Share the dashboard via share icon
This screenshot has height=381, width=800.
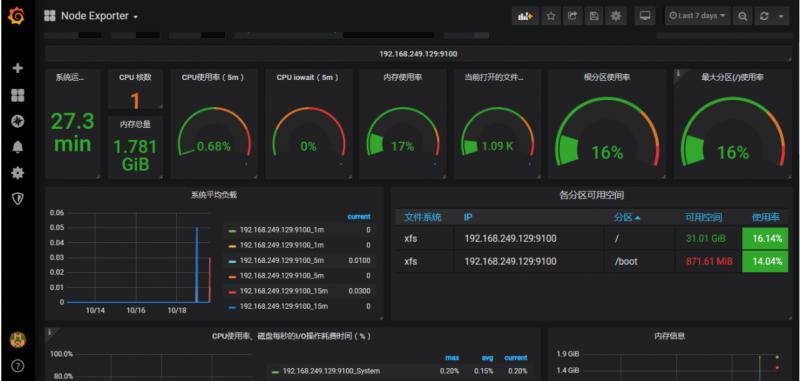[572, 16]
